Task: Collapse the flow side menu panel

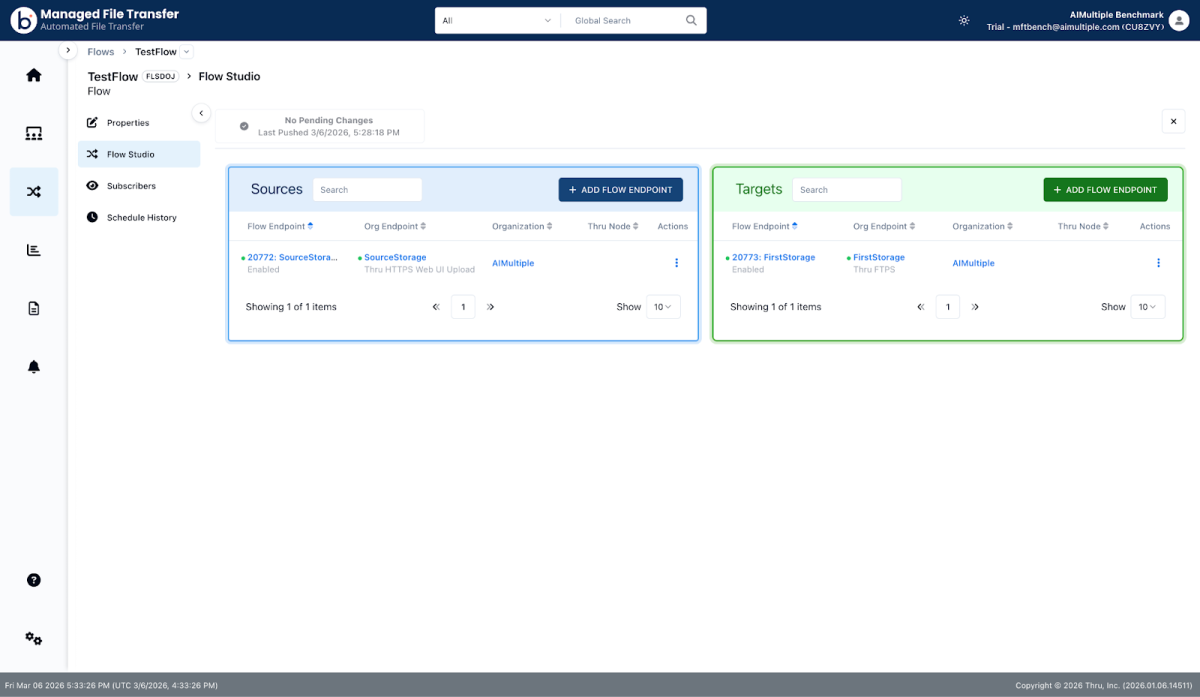Action: [x=201, y=113]
